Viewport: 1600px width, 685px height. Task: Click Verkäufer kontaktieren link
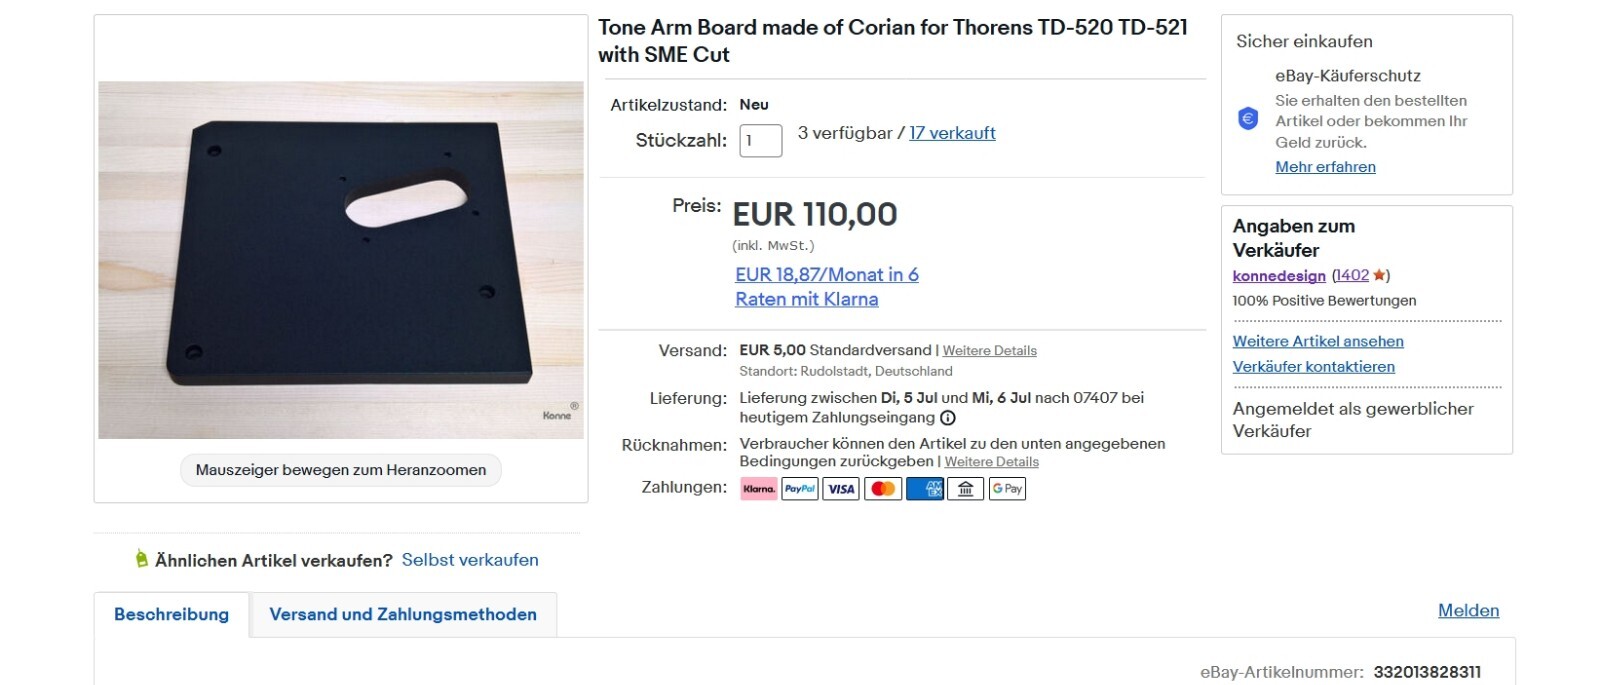(x=1313, y=367)
